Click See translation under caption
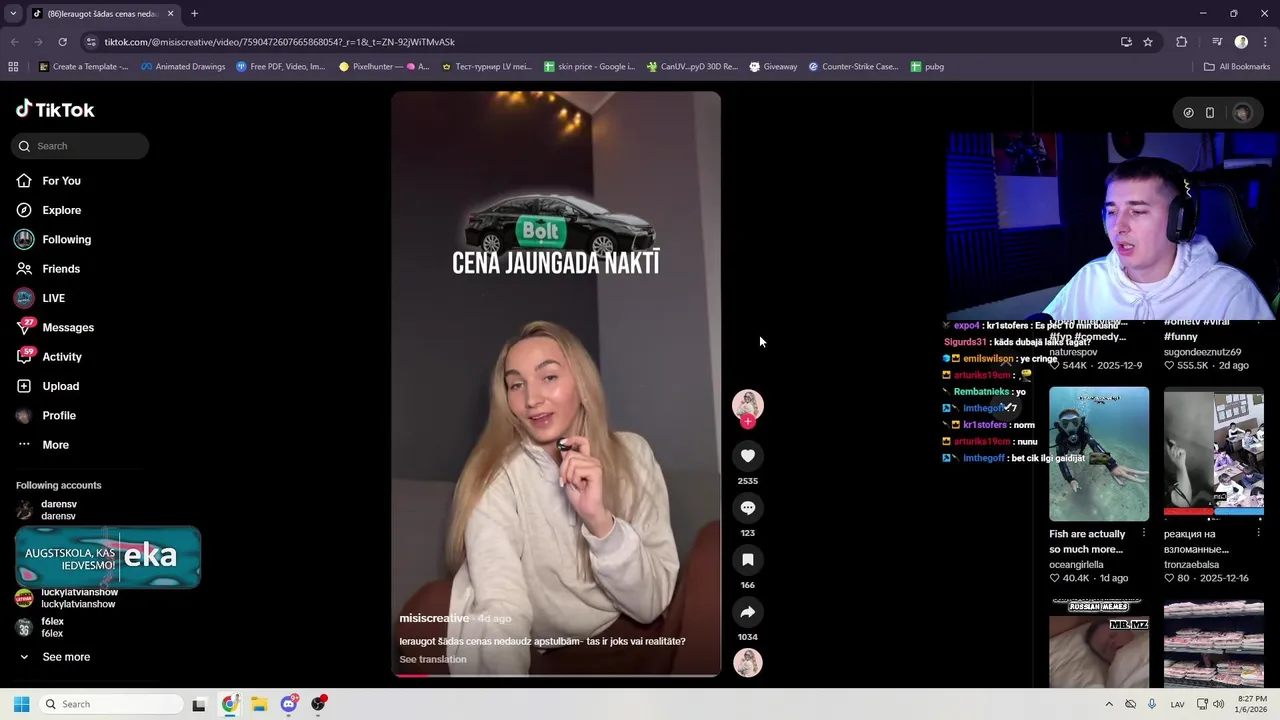 click(x=433, y=659)
